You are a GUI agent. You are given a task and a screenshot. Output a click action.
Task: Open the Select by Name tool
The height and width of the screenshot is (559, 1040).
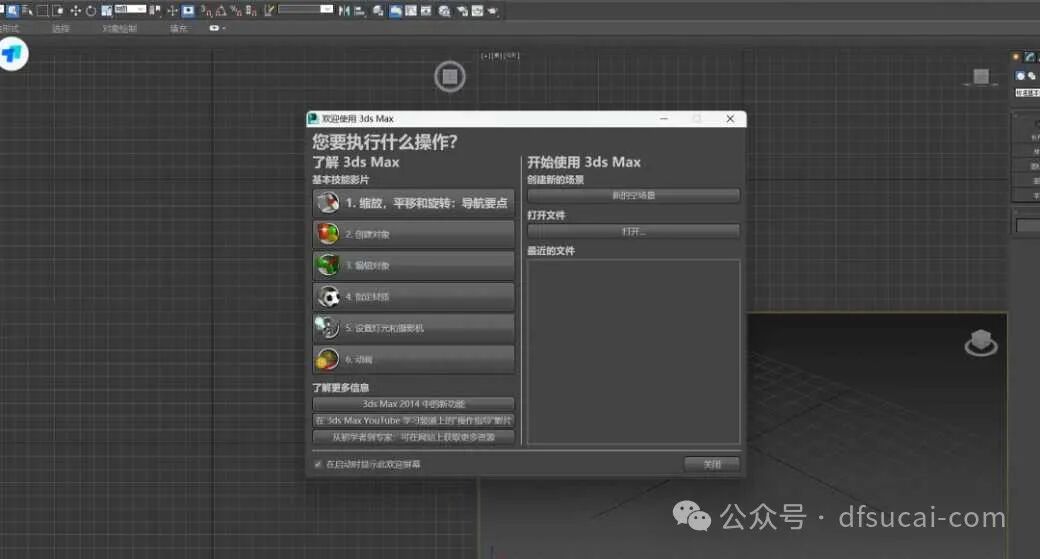pyautogui.click(x=27, y=11)
